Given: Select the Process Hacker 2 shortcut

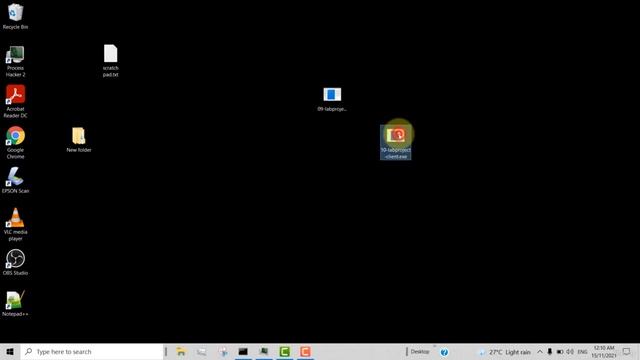Looking at the screenshot, I should click(x=15, y=61).
